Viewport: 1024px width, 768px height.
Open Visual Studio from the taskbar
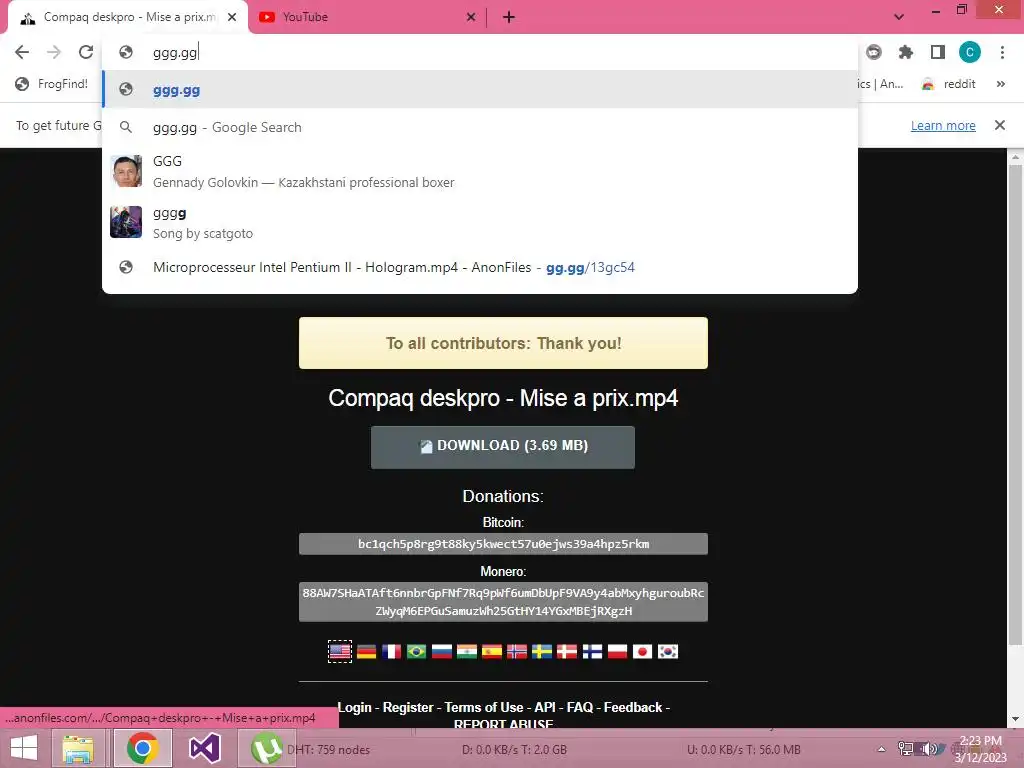[x=204, y=748]
